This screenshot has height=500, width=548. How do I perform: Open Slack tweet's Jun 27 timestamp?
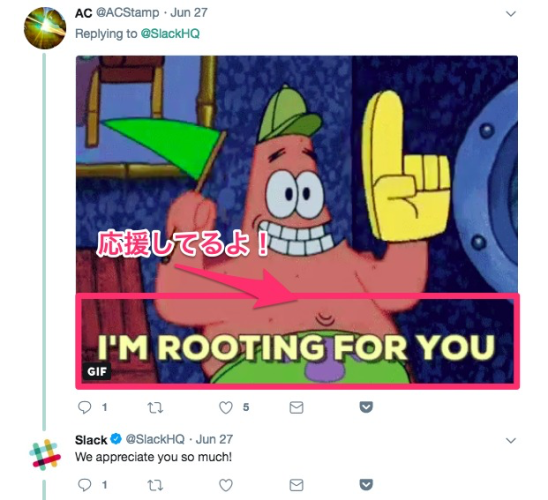[x=214, y=439]
